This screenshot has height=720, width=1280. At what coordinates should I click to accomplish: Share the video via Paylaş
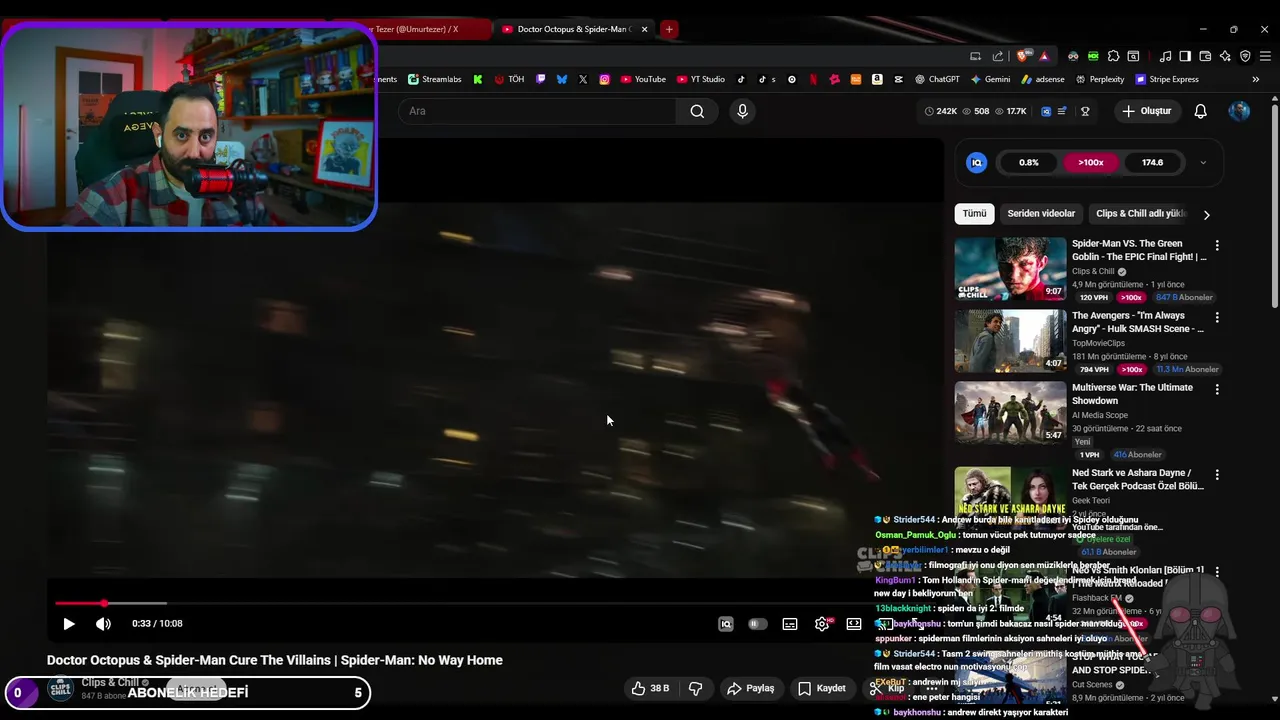[x=750, y=688]
